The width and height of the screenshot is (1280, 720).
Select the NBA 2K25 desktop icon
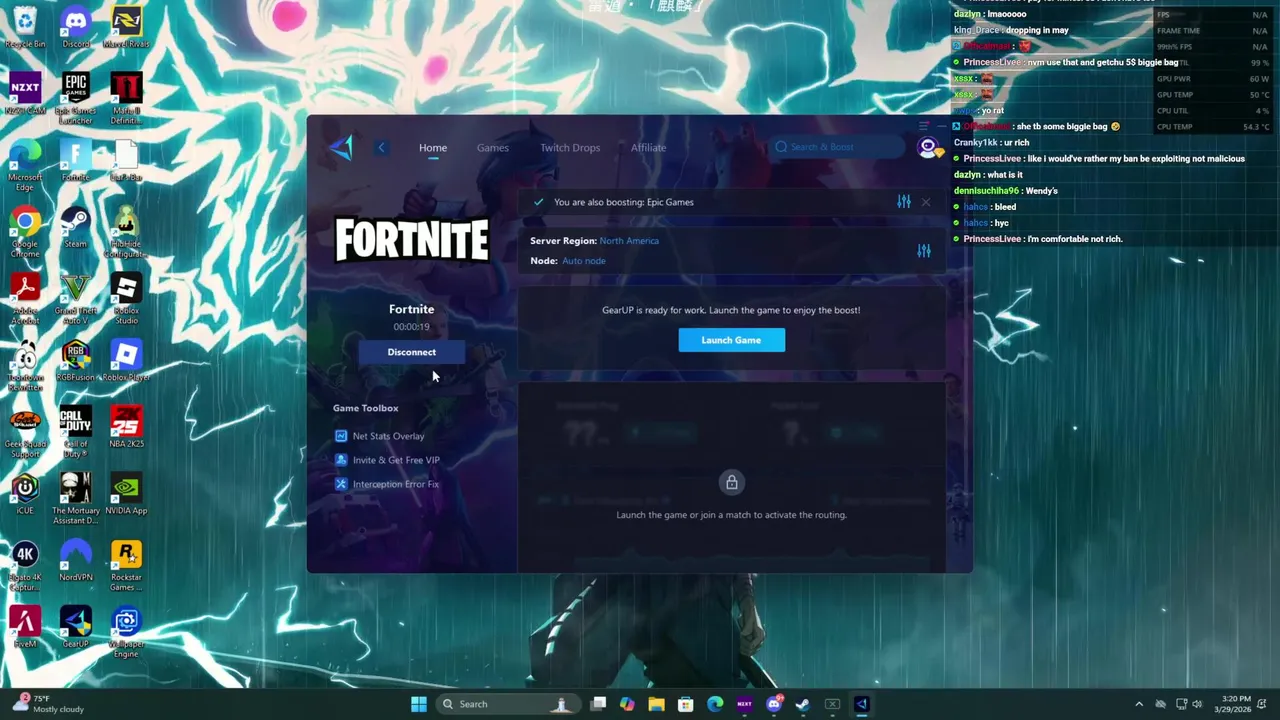point(125,427)
